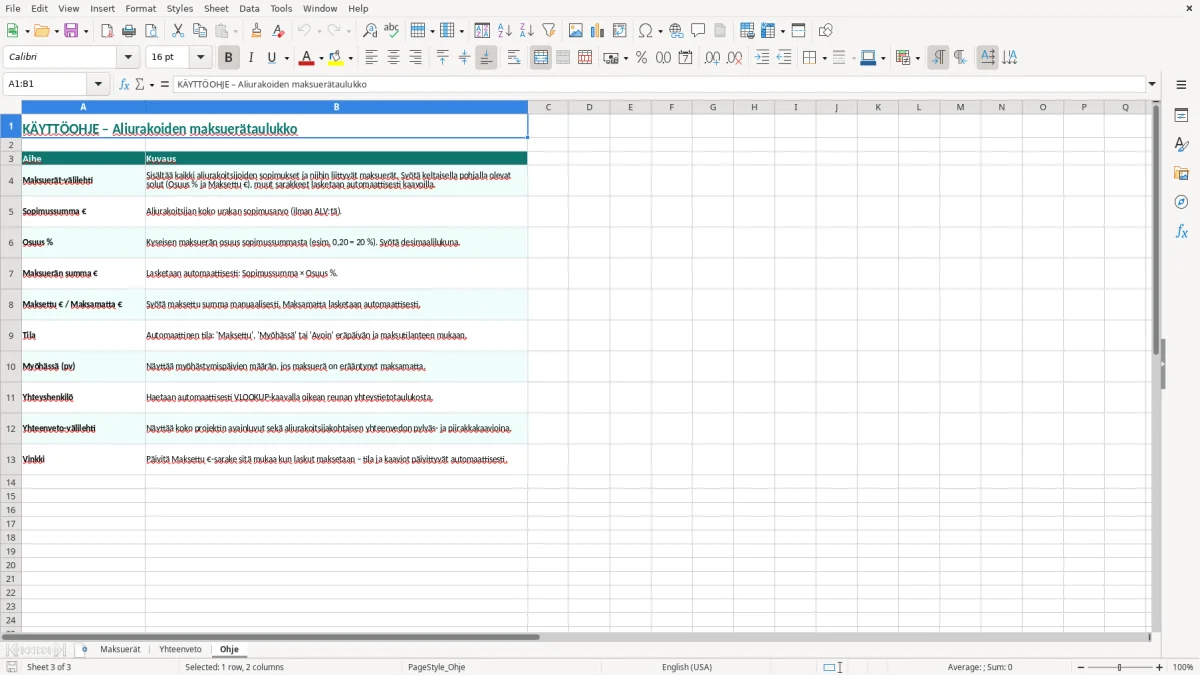Insert Chart icon in toolbar
This screenshot has width=1200, height=675.
point(597,31)
